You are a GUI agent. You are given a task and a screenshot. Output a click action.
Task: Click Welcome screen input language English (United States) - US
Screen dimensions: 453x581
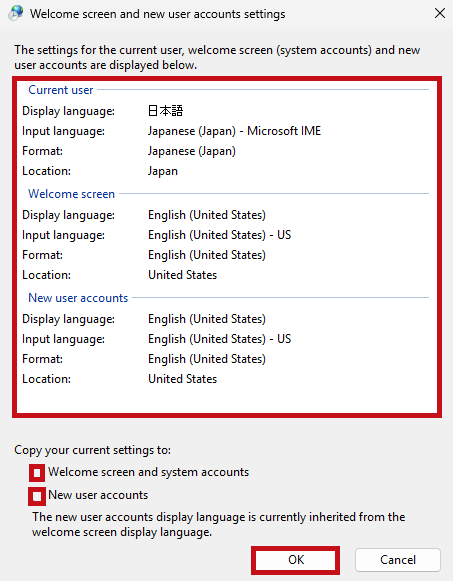(220, 235)
